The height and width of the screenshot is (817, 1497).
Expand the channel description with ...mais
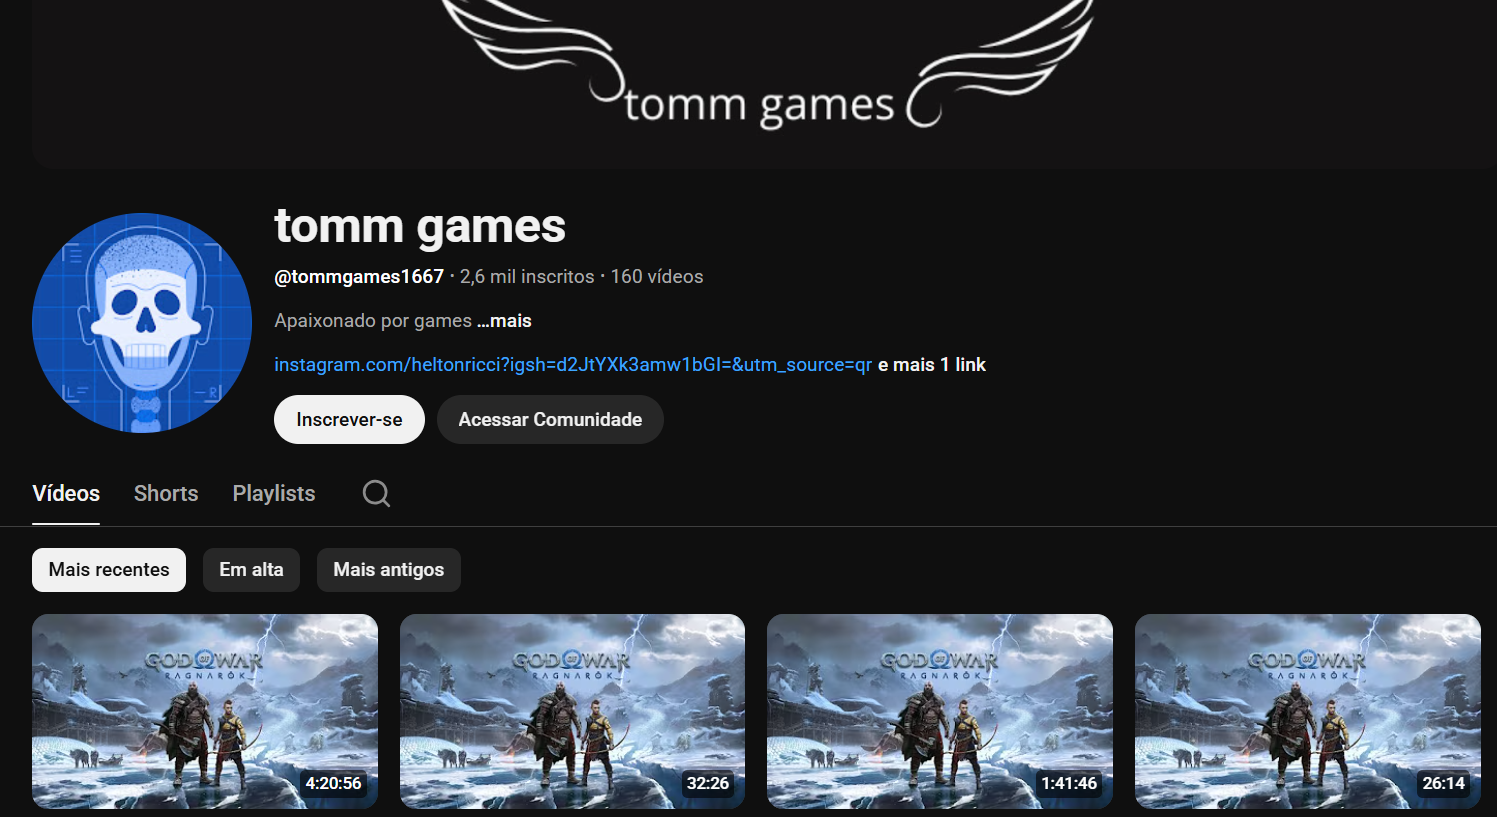[504, 321]
